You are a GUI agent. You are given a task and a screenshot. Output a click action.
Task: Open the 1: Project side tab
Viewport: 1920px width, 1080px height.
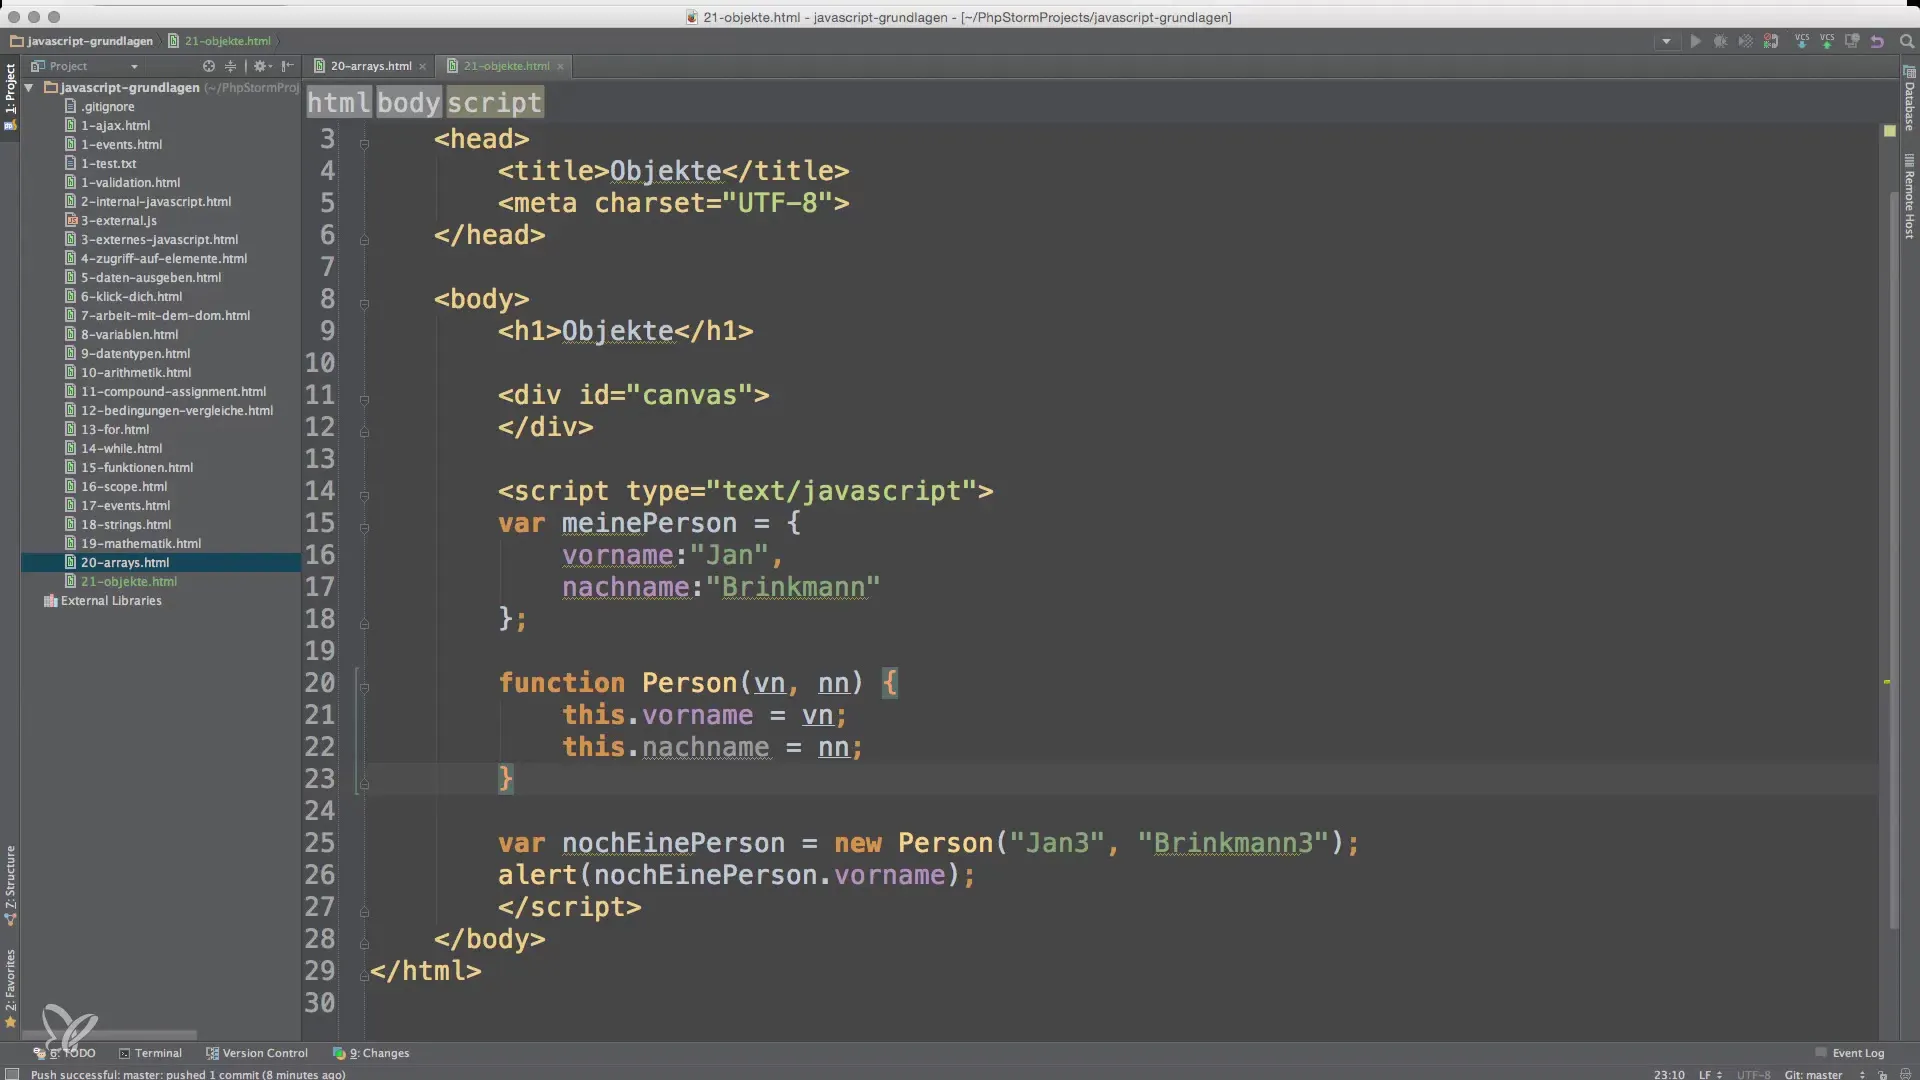tap(10, 98)
